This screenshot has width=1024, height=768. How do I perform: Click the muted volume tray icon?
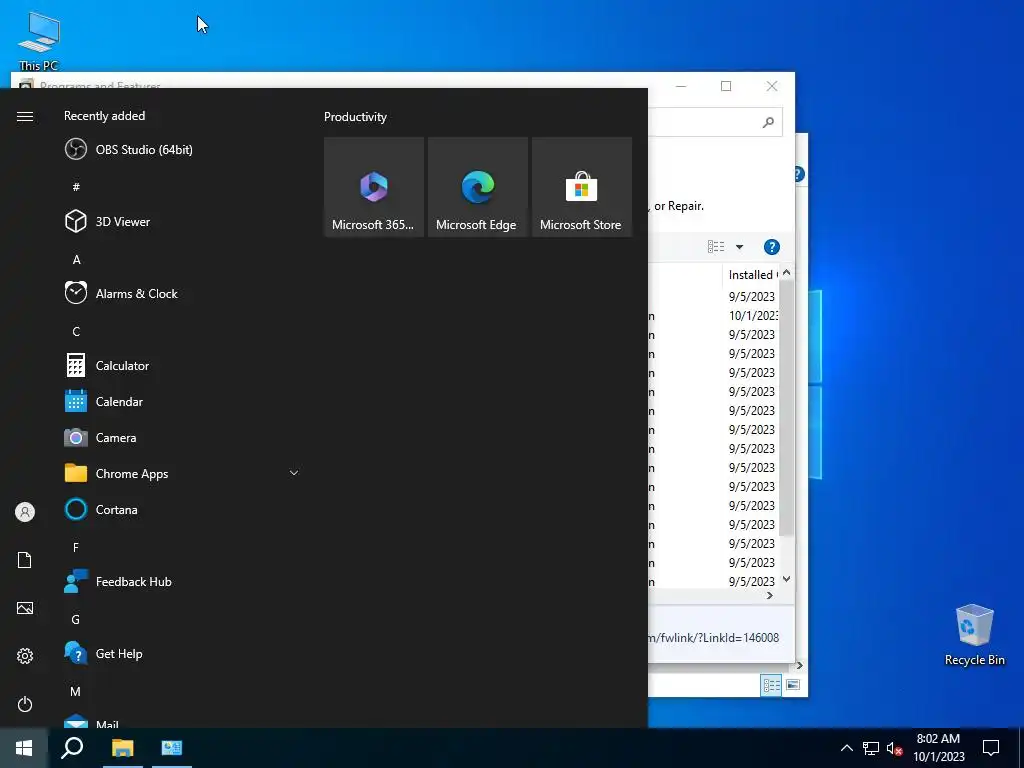(x=894, y=748)
